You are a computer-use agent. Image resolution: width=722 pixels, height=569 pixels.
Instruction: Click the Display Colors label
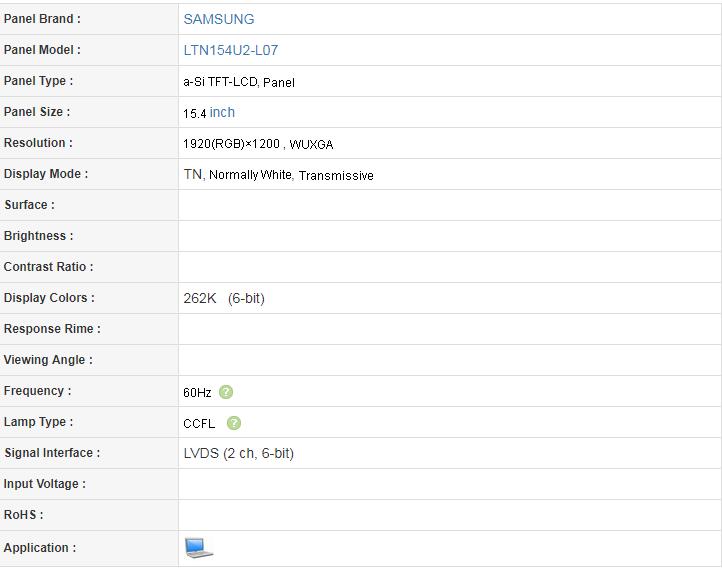coord(49,298)
